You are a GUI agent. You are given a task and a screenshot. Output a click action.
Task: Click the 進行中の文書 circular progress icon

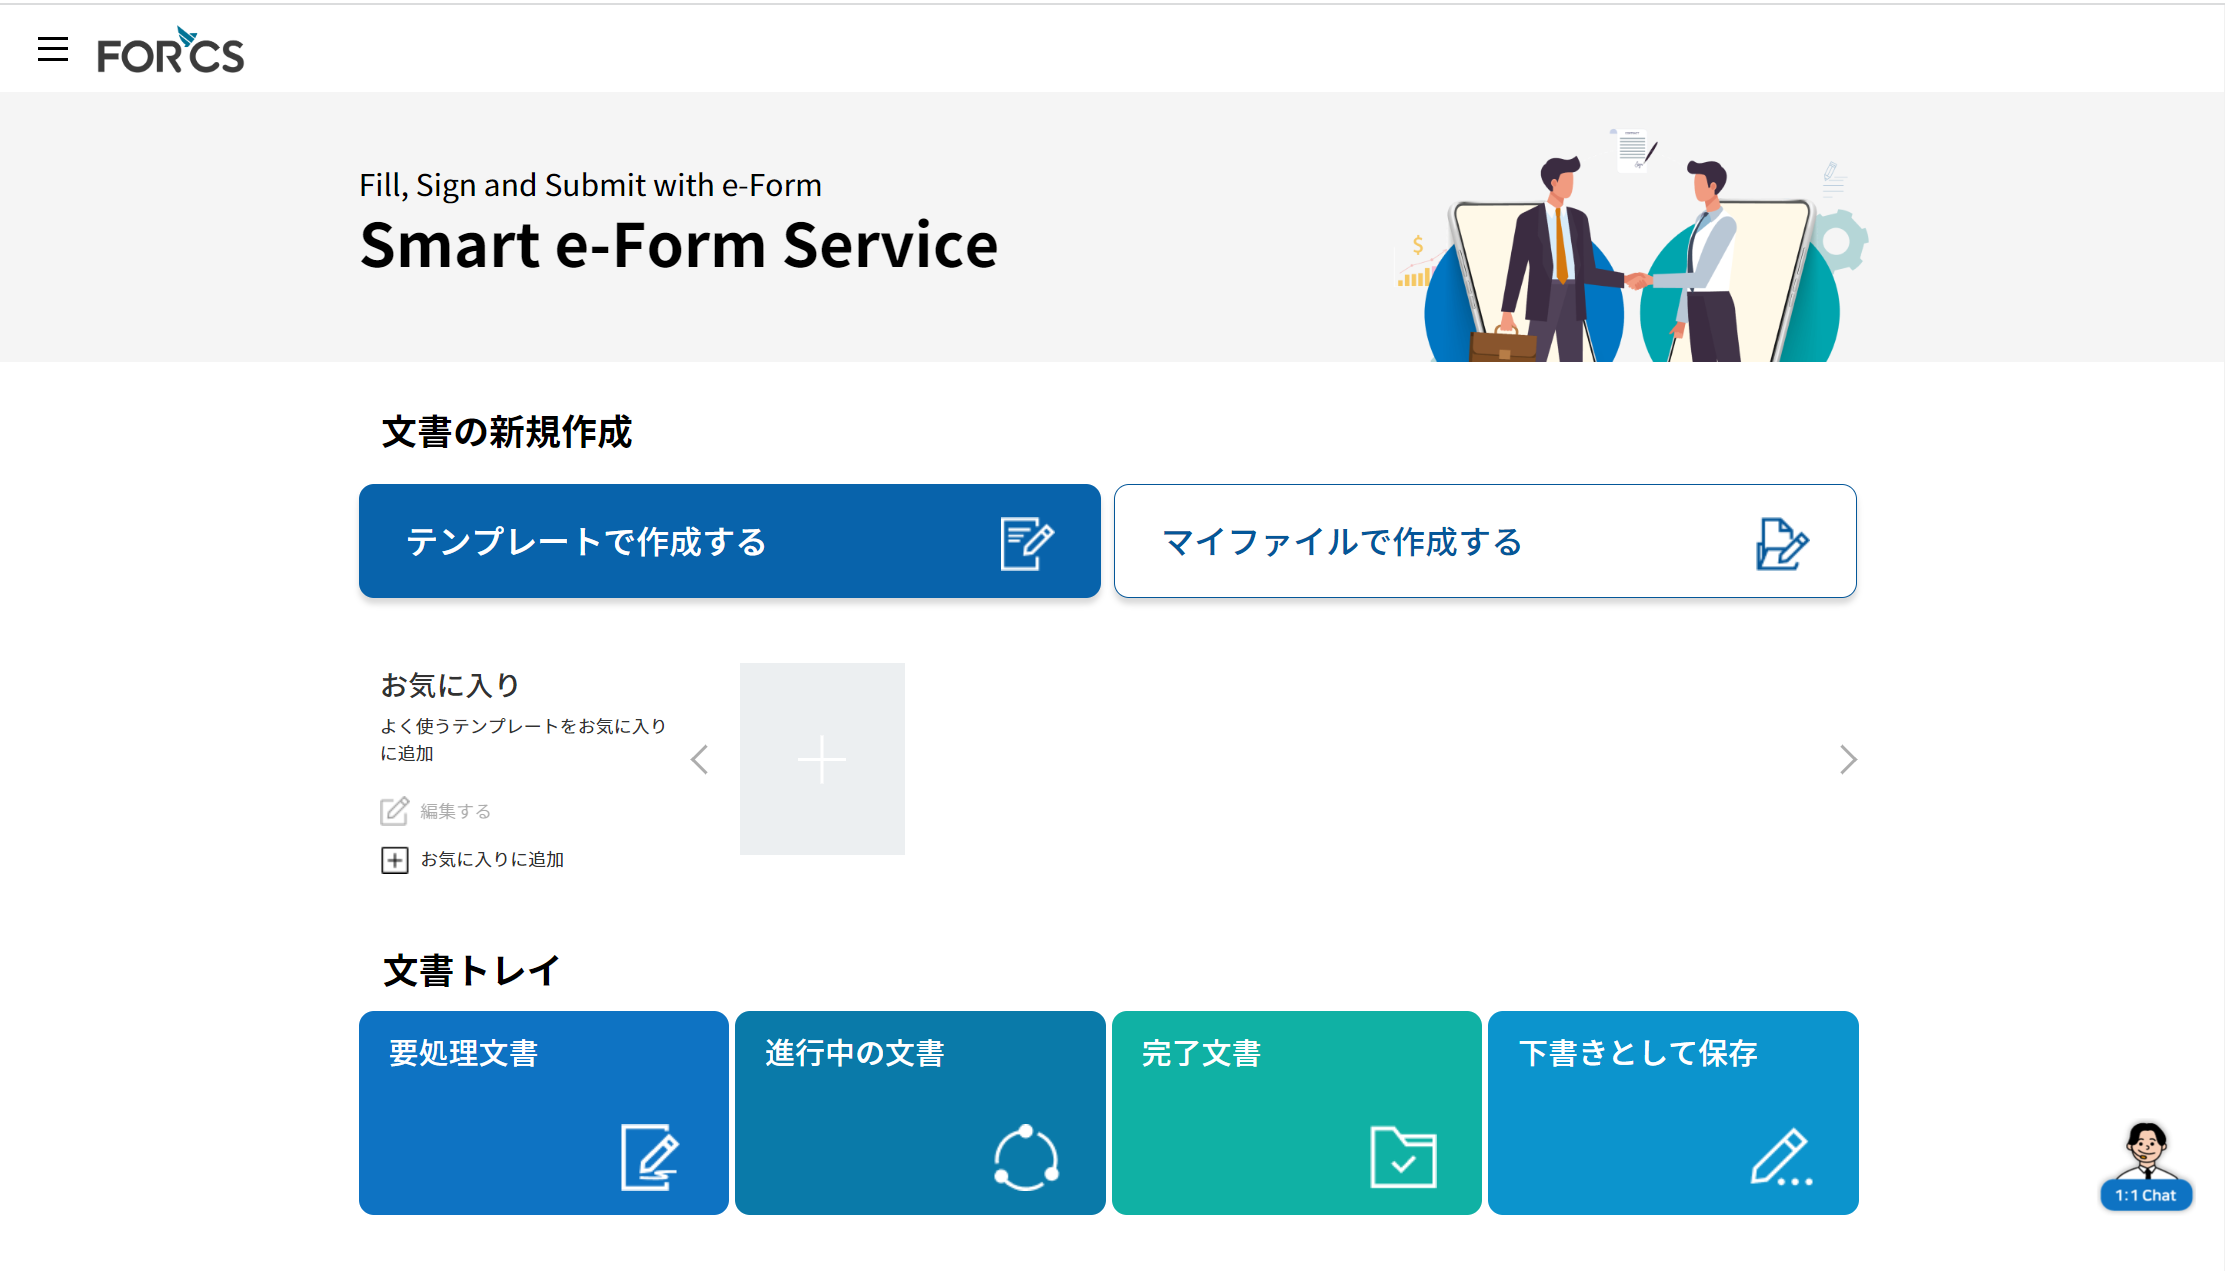1025,1158
